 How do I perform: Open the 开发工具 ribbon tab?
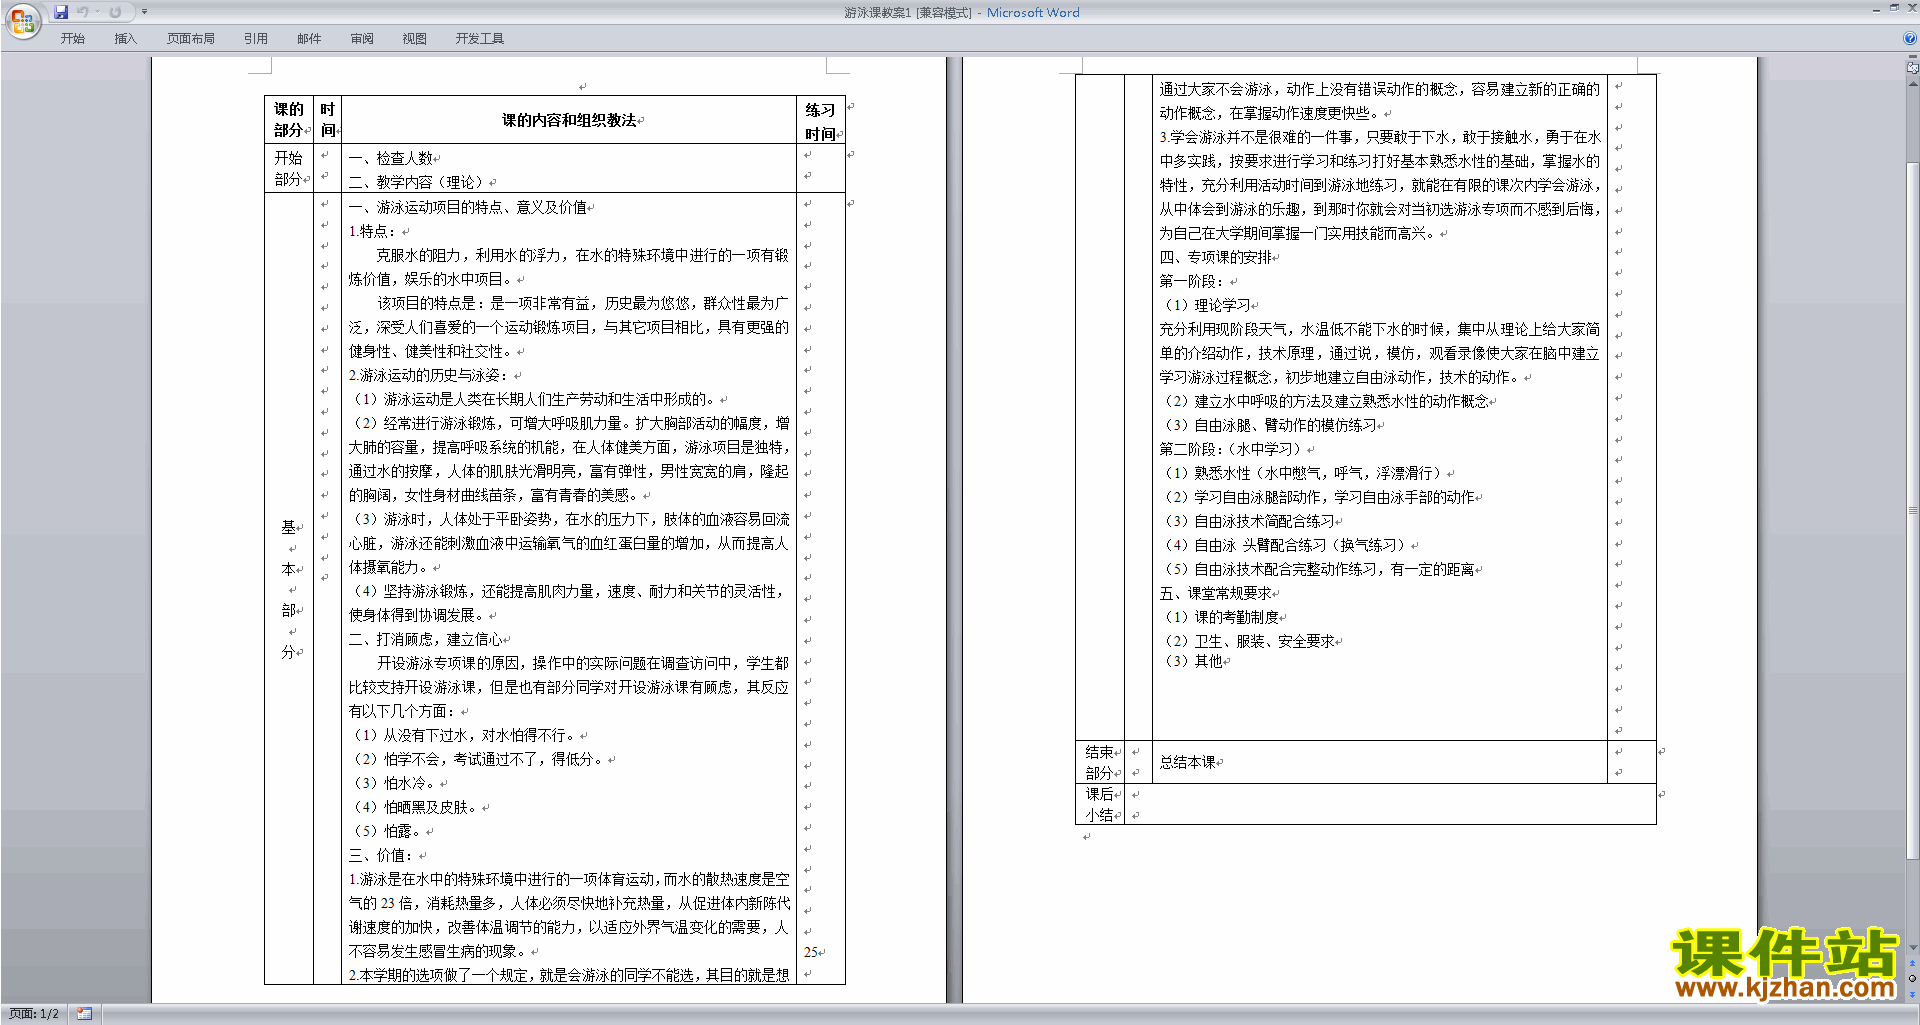480,38
